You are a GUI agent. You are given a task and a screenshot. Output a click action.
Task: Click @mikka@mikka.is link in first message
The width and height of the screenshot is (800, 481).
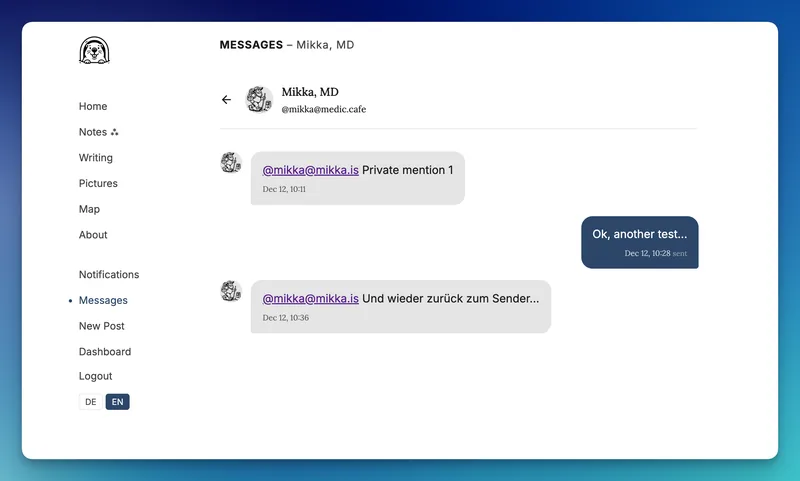[310, 170]
